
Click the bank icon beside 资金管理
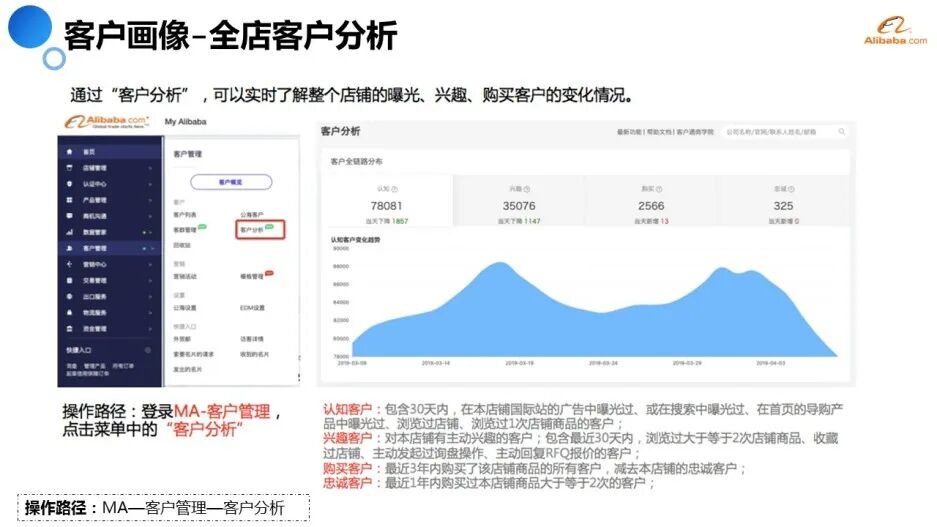coord(70,329)
